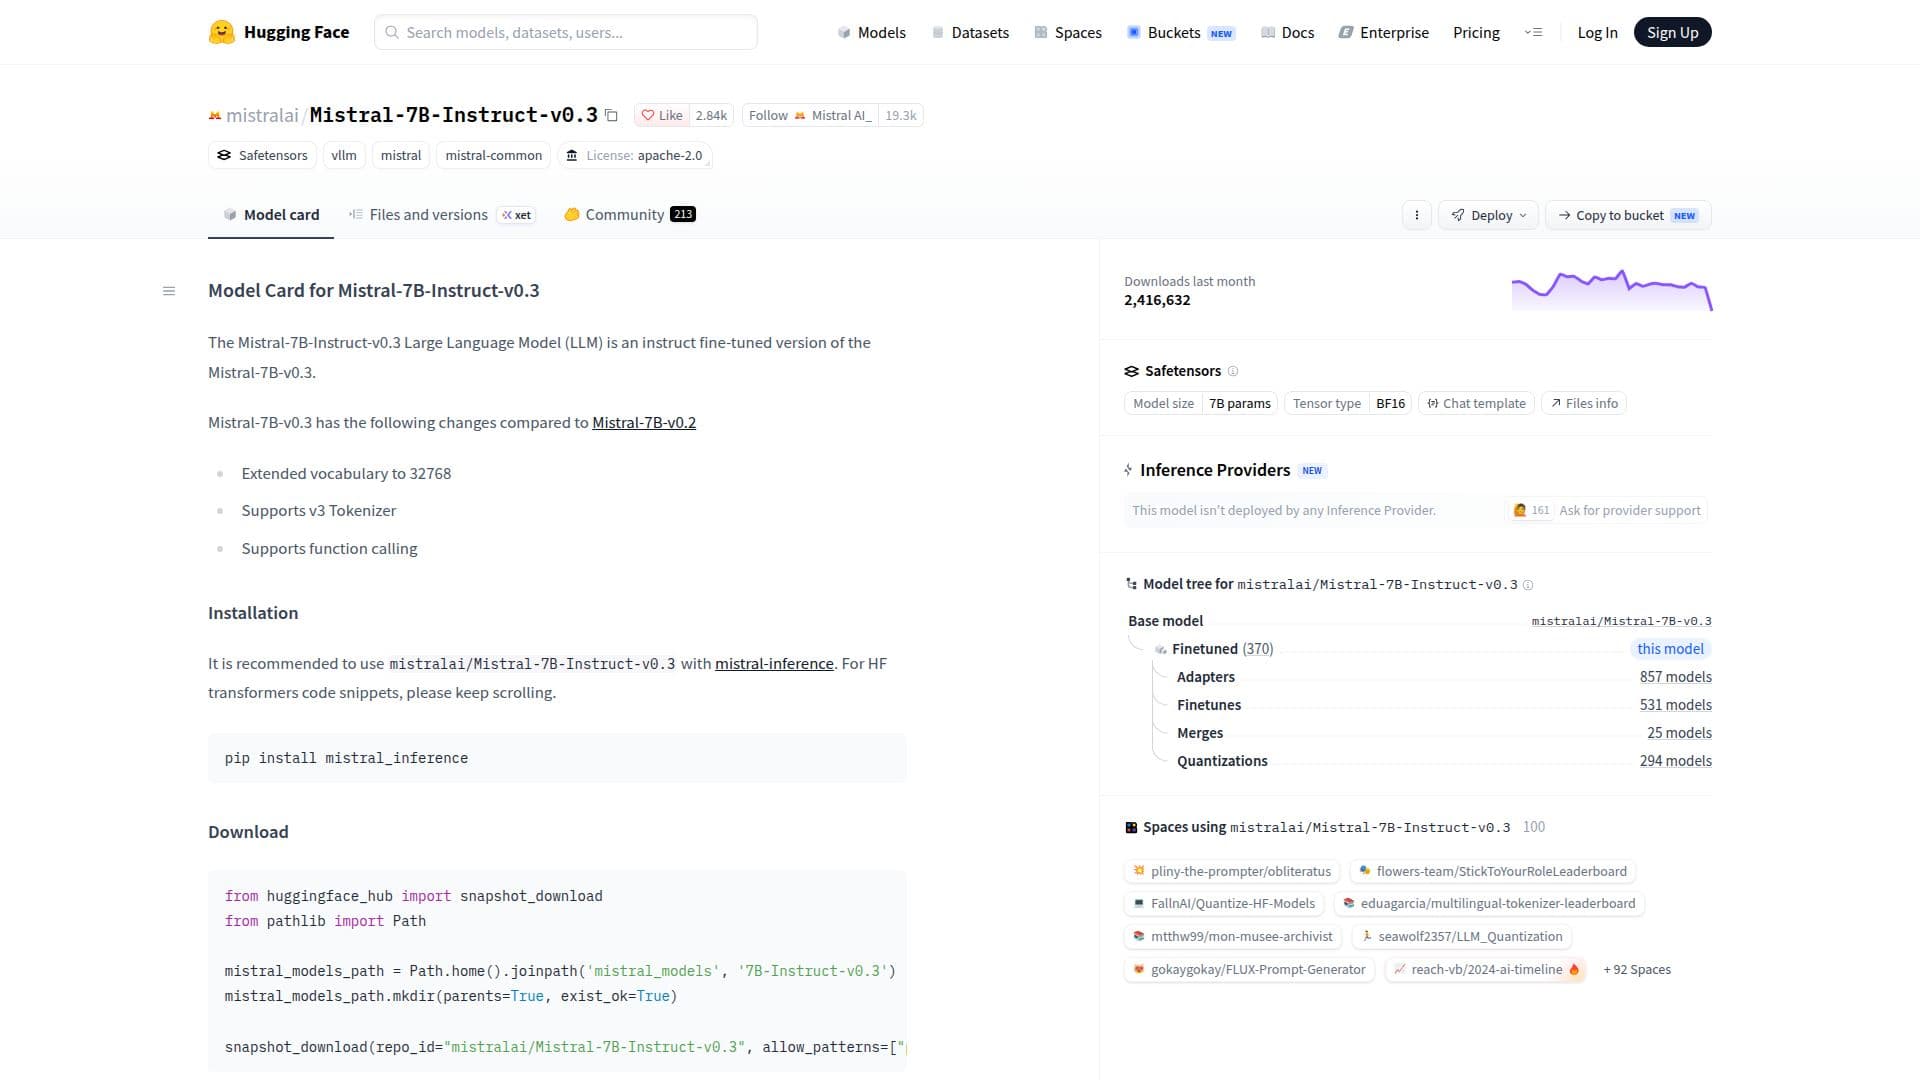The width and height of the screenshot is (1920, 1080).
Task: Click the mistralai organization avatar icon
Action: pyautogui.click(x=214, y=116)
